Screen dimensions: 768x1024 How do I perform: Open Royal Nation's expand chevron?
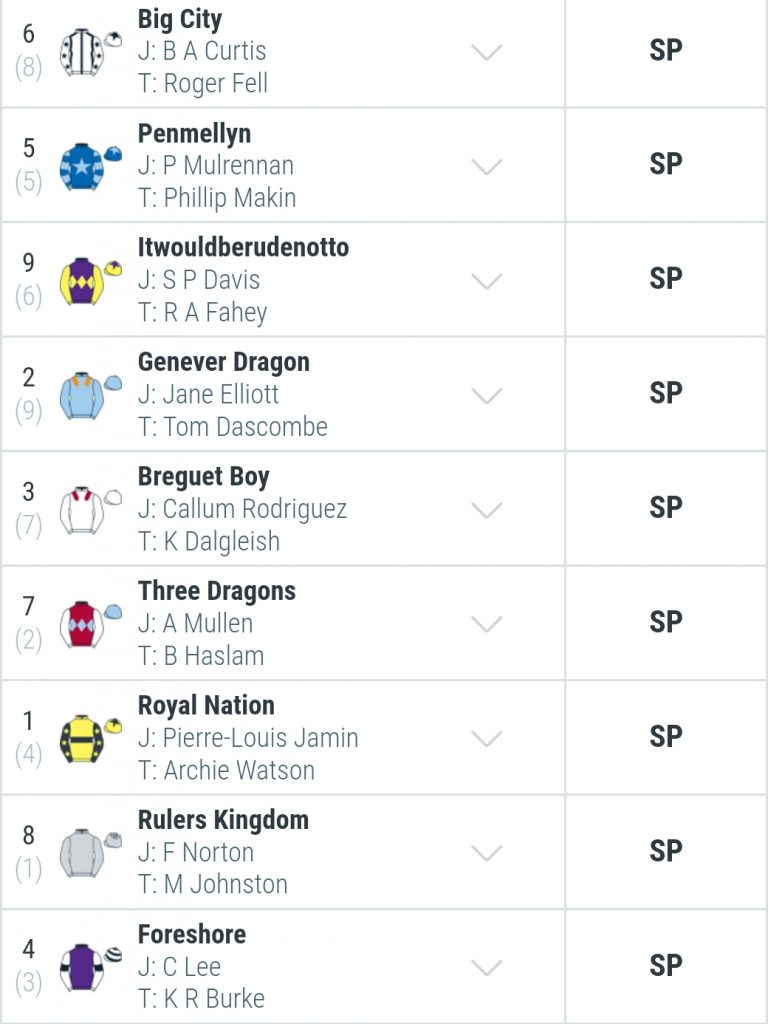487,738
